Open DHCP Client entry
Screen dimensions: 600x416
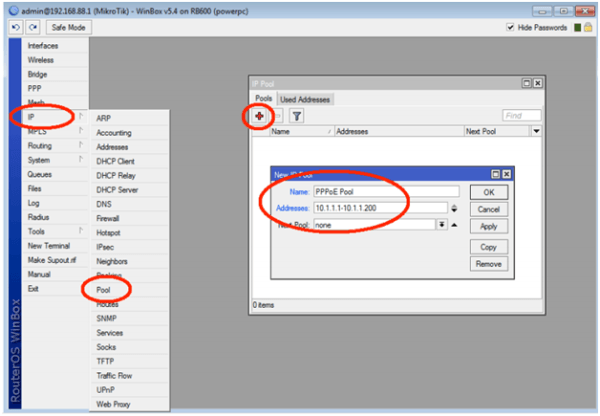click(x=130, y=161)
